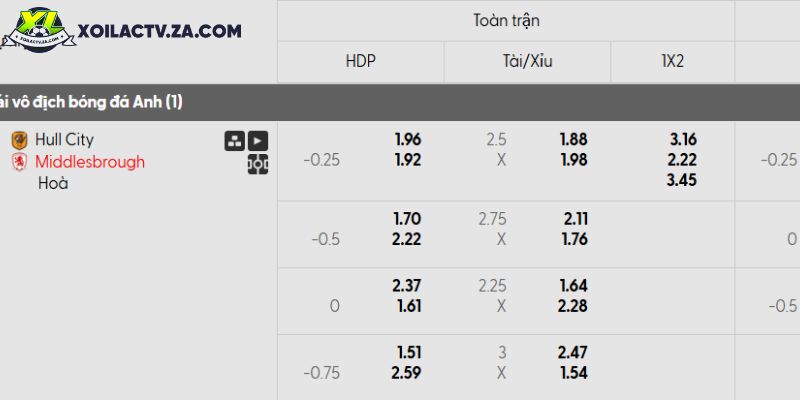Select the HDP column header
800x400 pixels.
[x=361, y=62]
